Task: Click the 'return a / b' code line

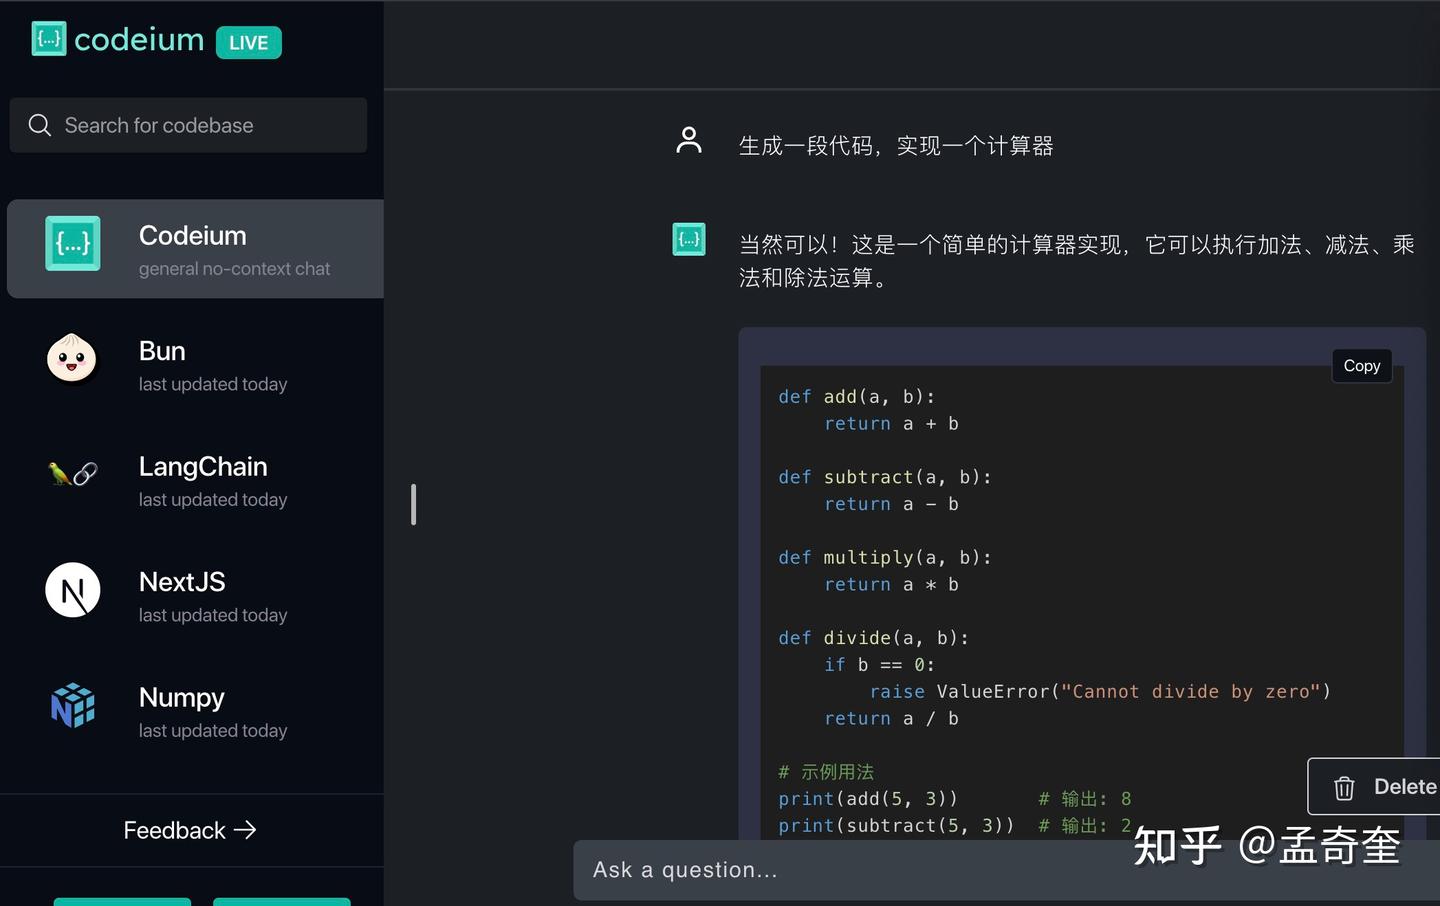Action: (x=891, y=718)
